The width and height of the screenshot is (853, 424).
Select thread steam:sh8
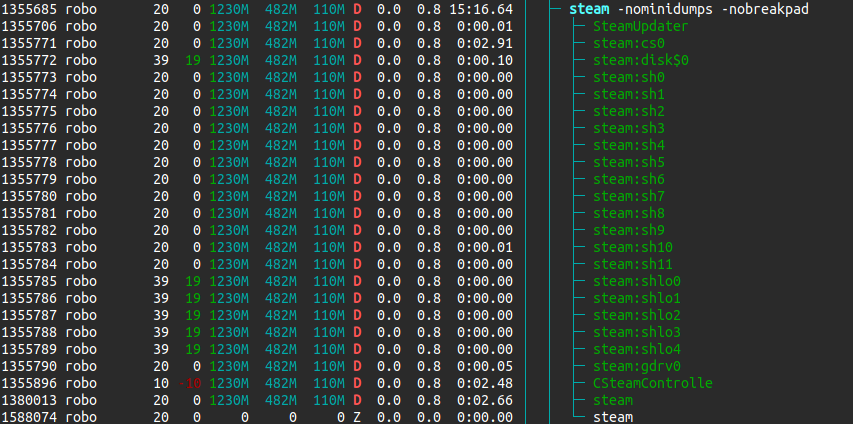tap(629, 213)
